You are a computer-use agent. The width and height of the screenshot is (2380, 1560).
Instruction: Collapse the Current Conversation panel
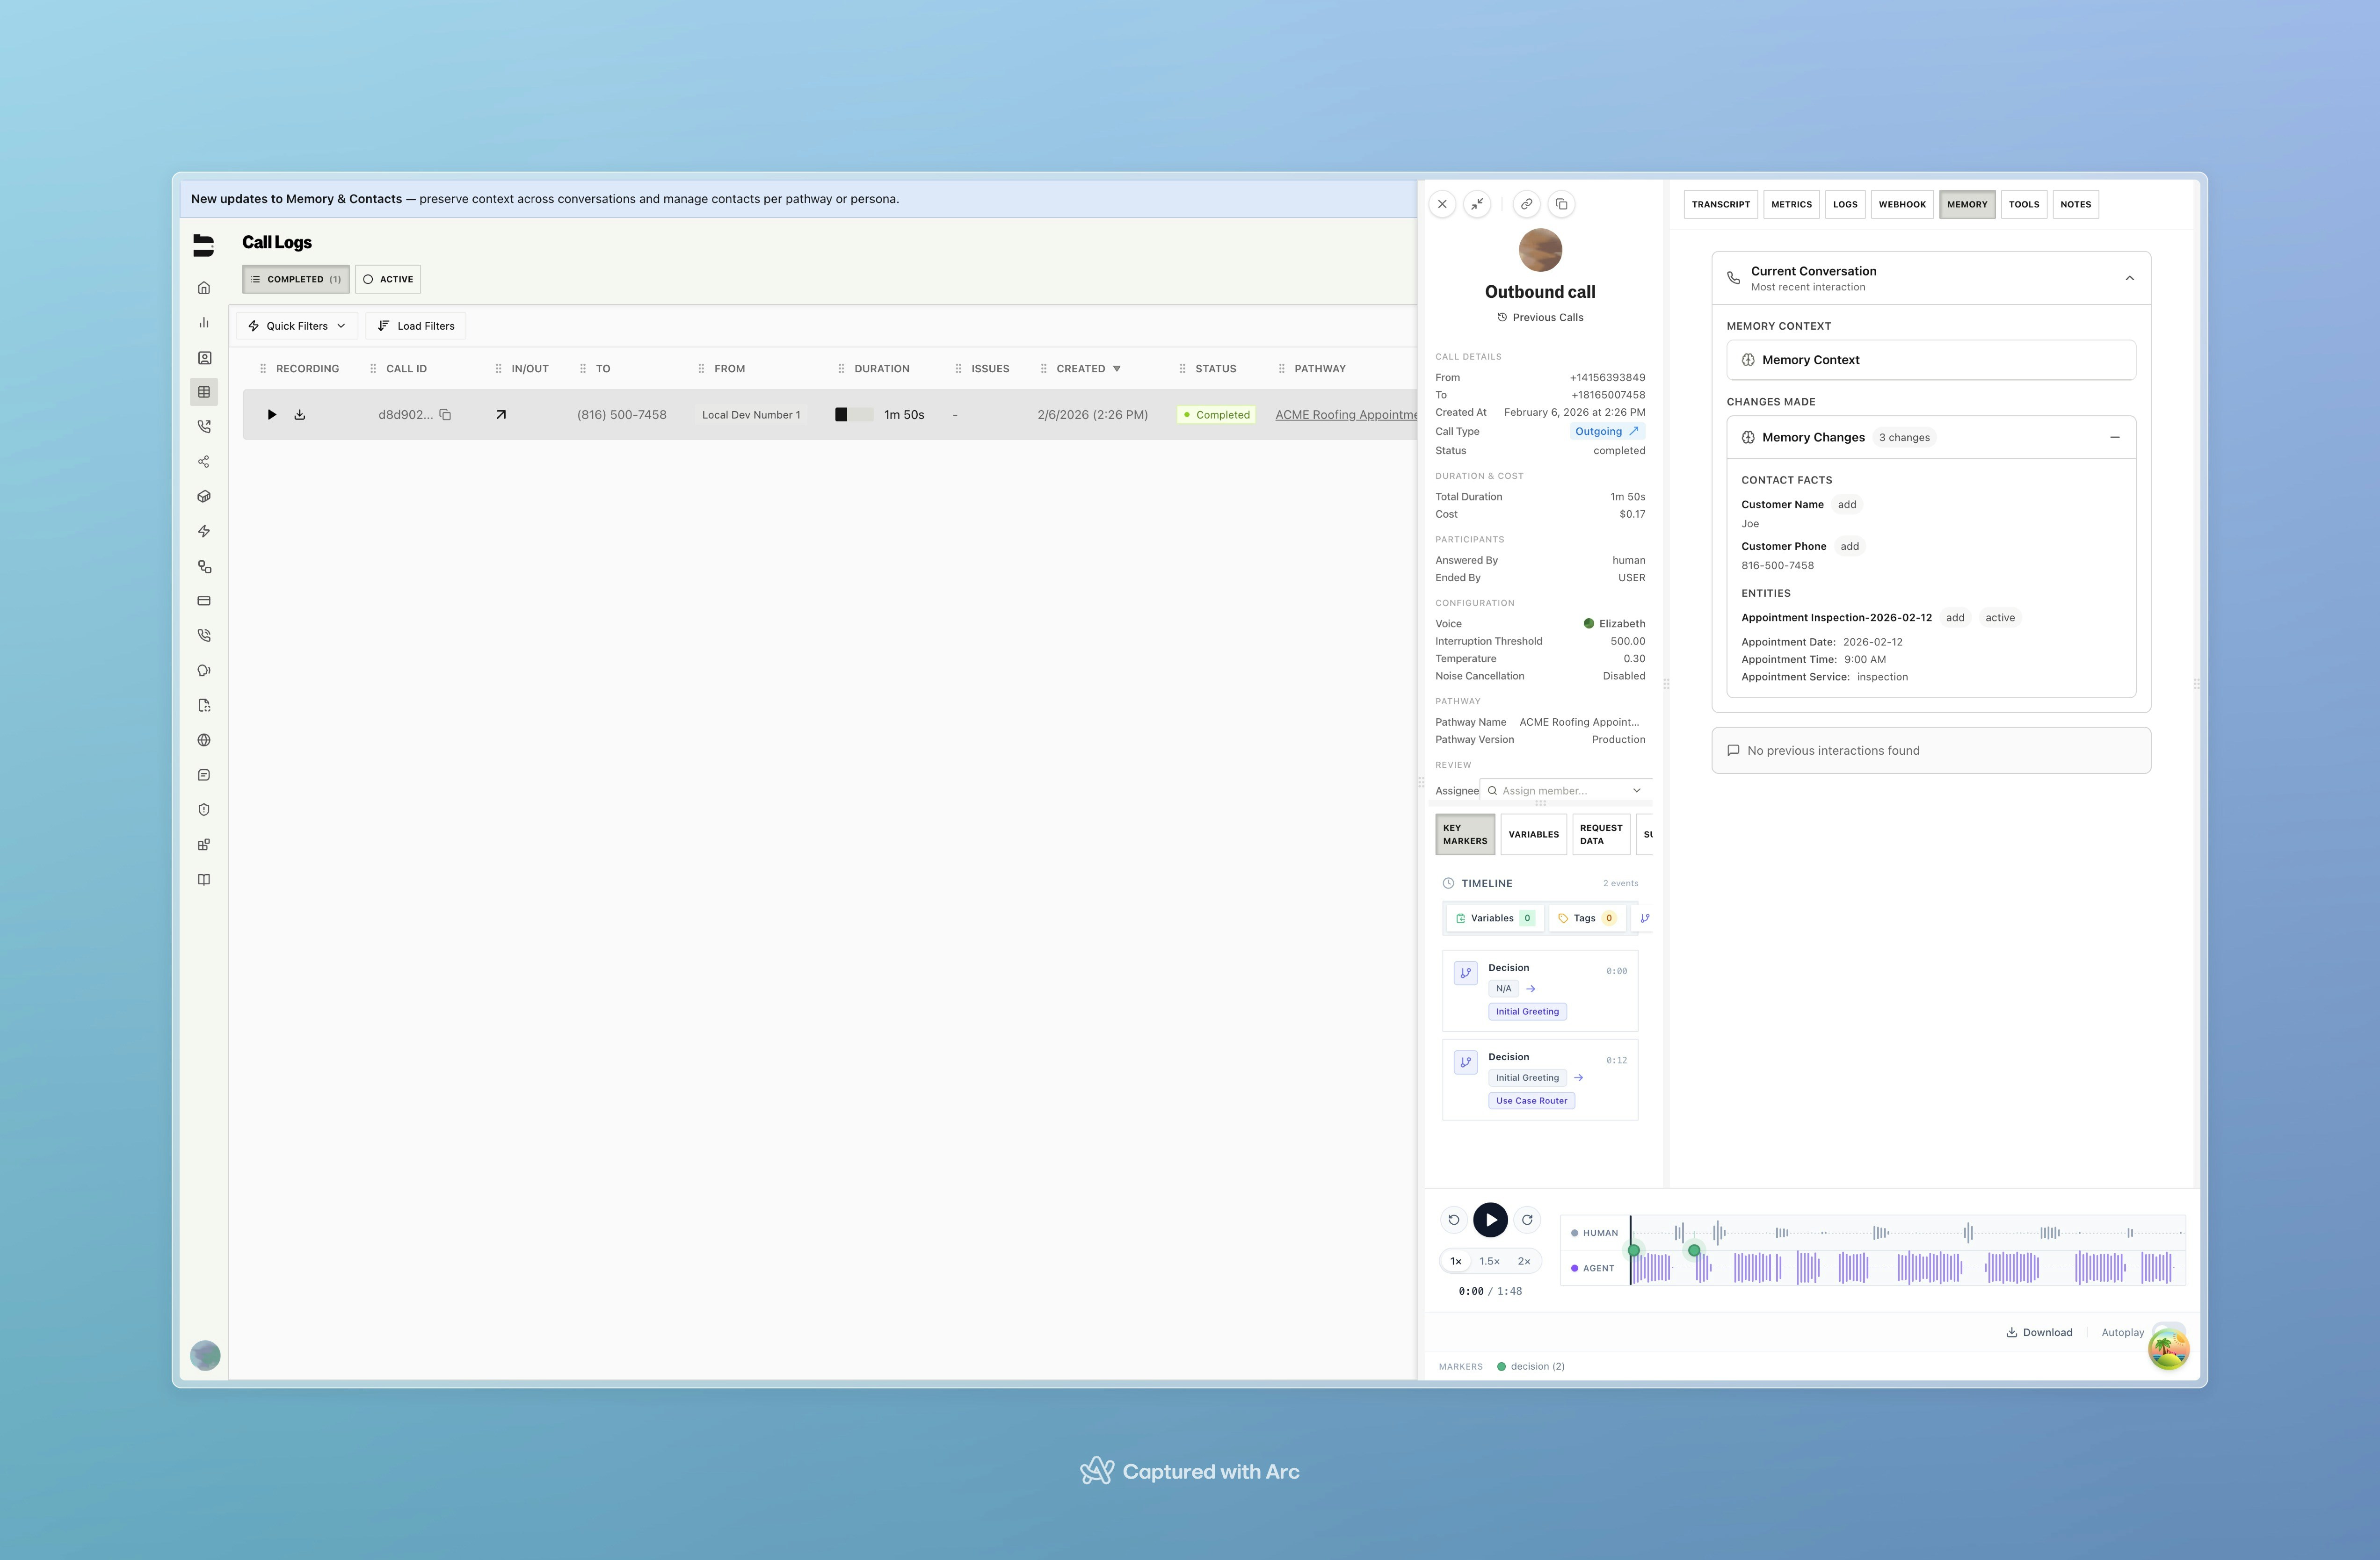2129,277
